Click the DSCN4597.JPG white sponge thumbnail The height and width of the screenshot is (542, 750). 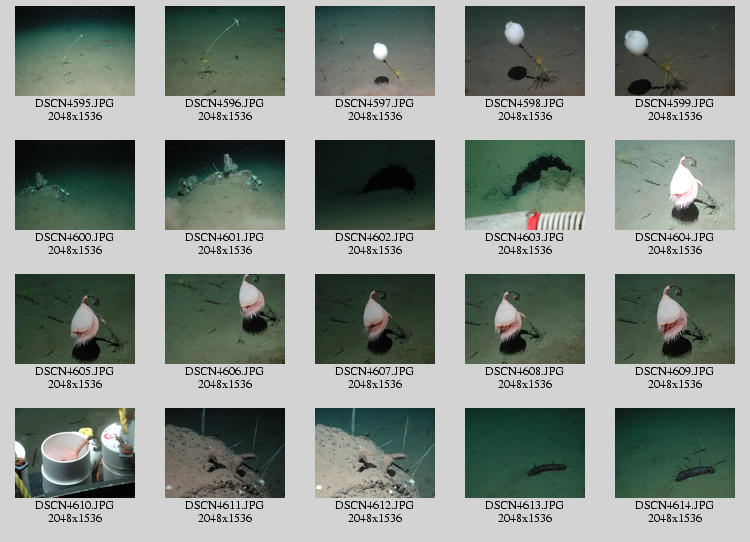[375, 51]
